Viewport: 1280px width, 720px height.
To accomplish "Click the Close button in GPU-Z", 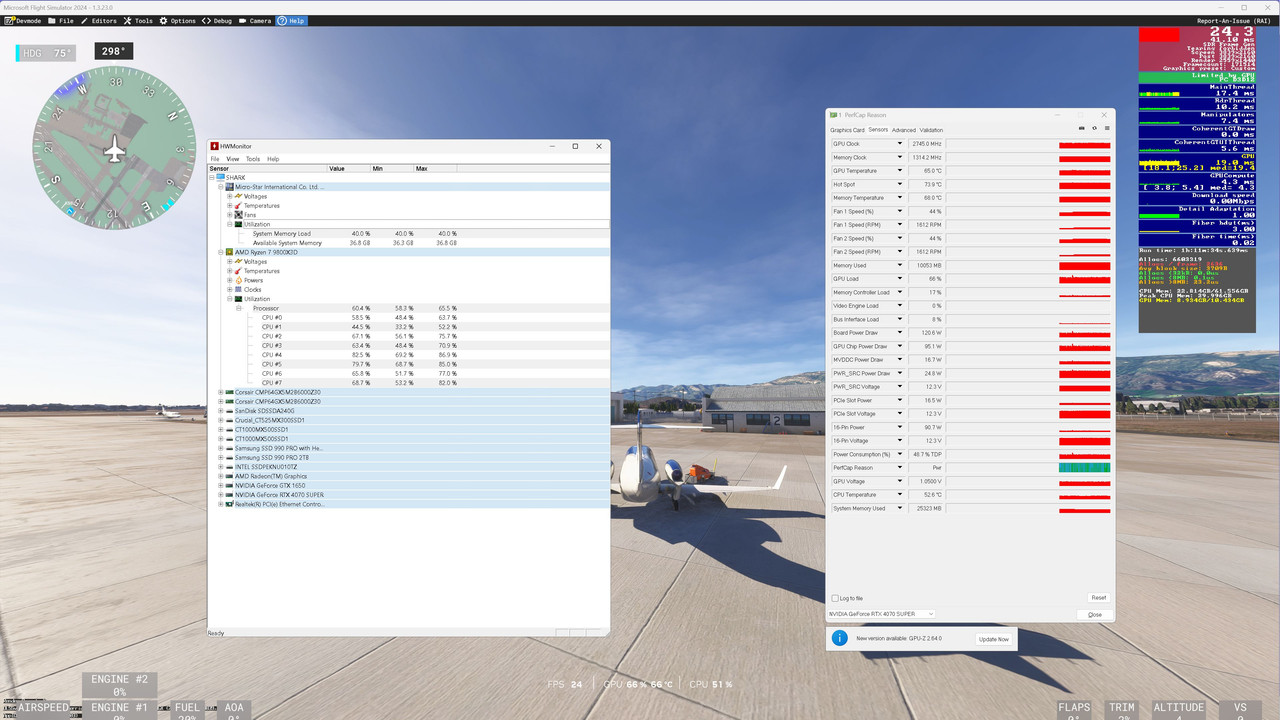I will (1095, 614).
